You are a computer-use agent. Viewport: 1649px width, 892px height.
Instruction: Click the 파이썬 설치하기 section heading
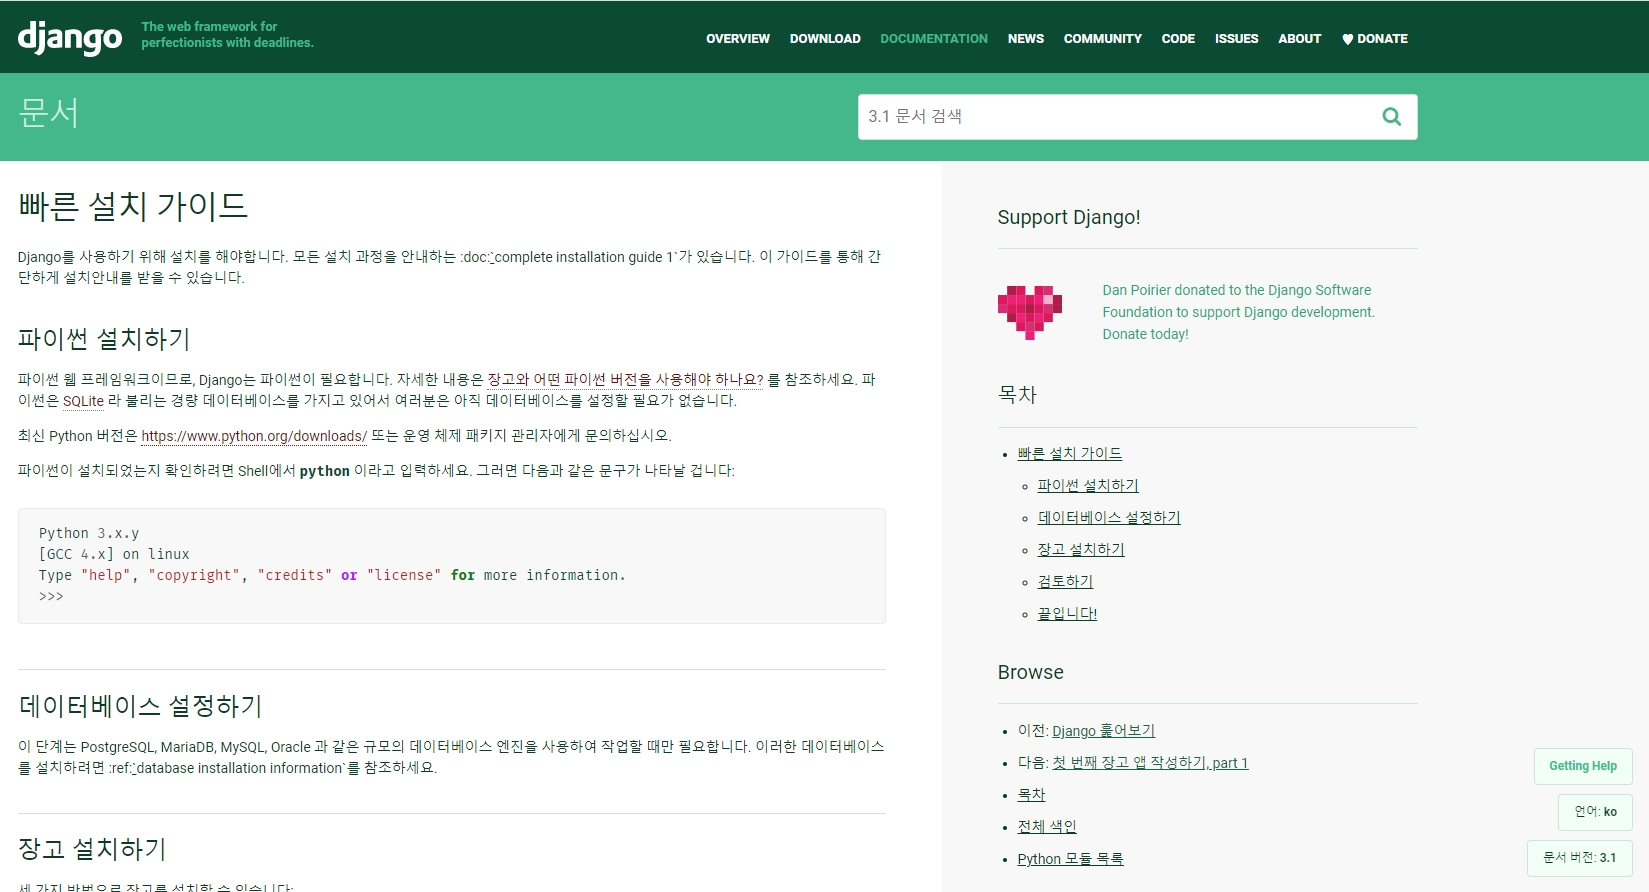[x=104, y=339]
